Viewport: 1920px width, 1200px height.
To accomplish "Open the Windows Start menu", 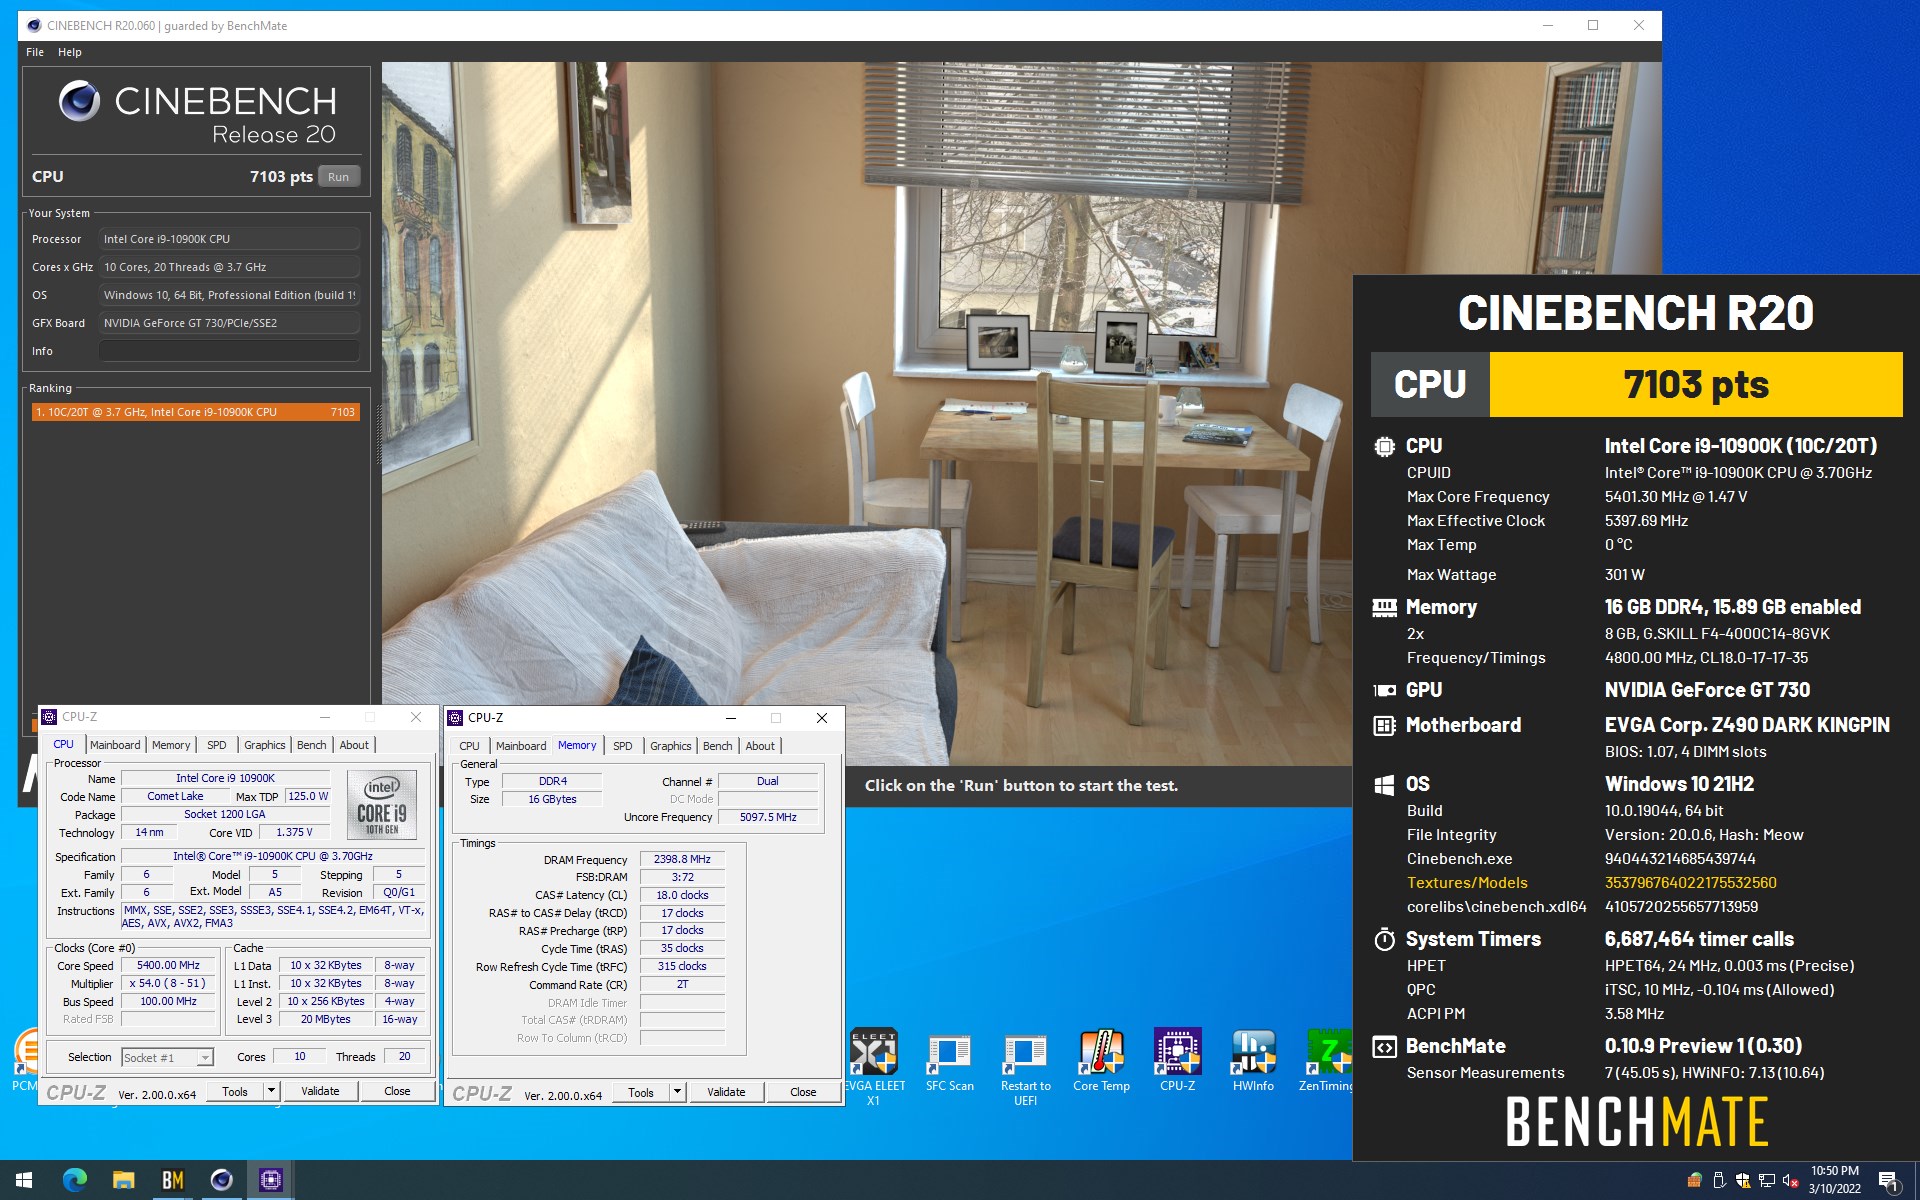I will point(24,1180).
